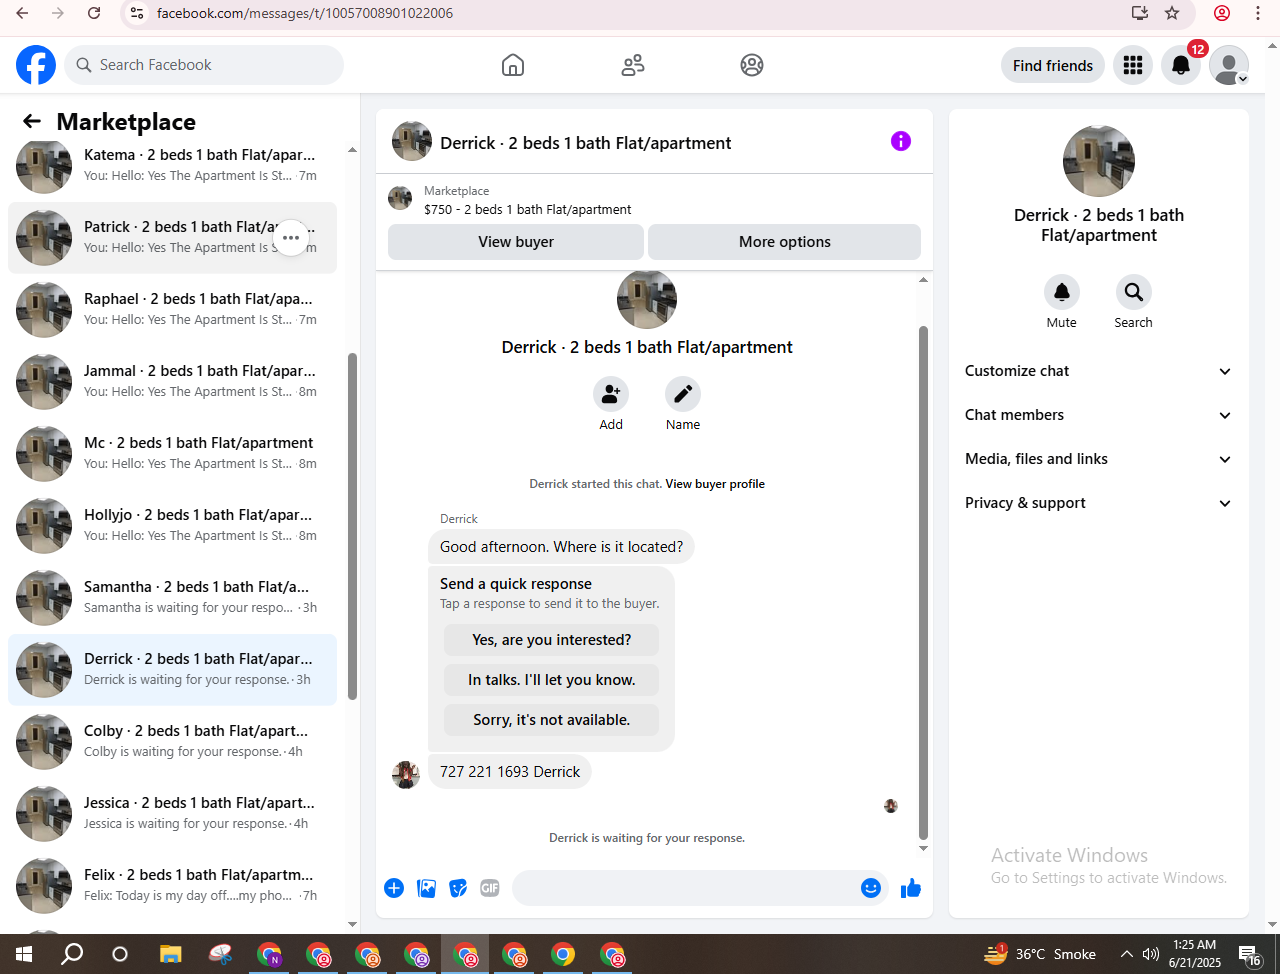Open conversation info purple icon
Image resolution: width=1280 pixels, height=974 pixels.
pyautogui.click(x=901, y=141)
